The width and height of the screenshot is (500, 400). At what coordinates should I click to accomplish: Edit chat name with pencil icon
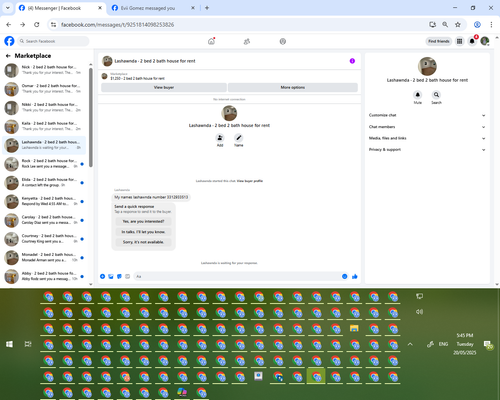coord(239,138)
